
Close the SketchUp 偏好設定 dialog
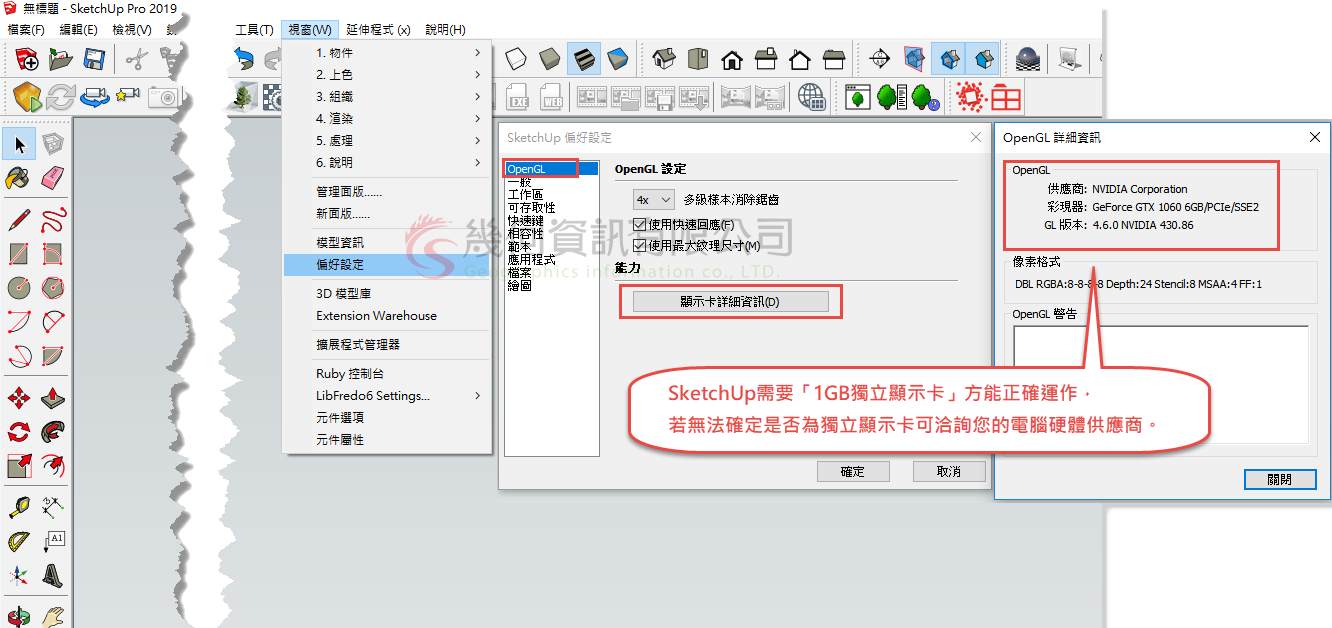tap(975, 137)
